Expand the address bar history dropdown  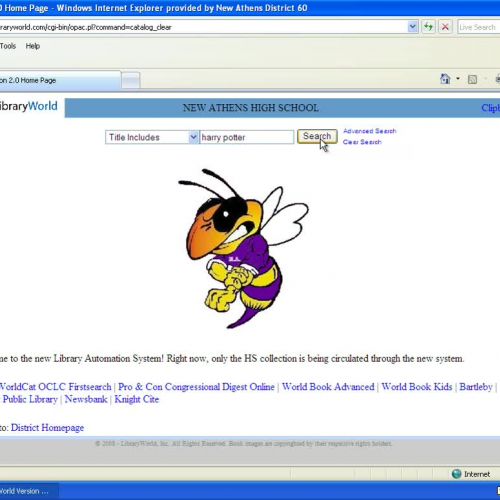click(x=413, y=27)
